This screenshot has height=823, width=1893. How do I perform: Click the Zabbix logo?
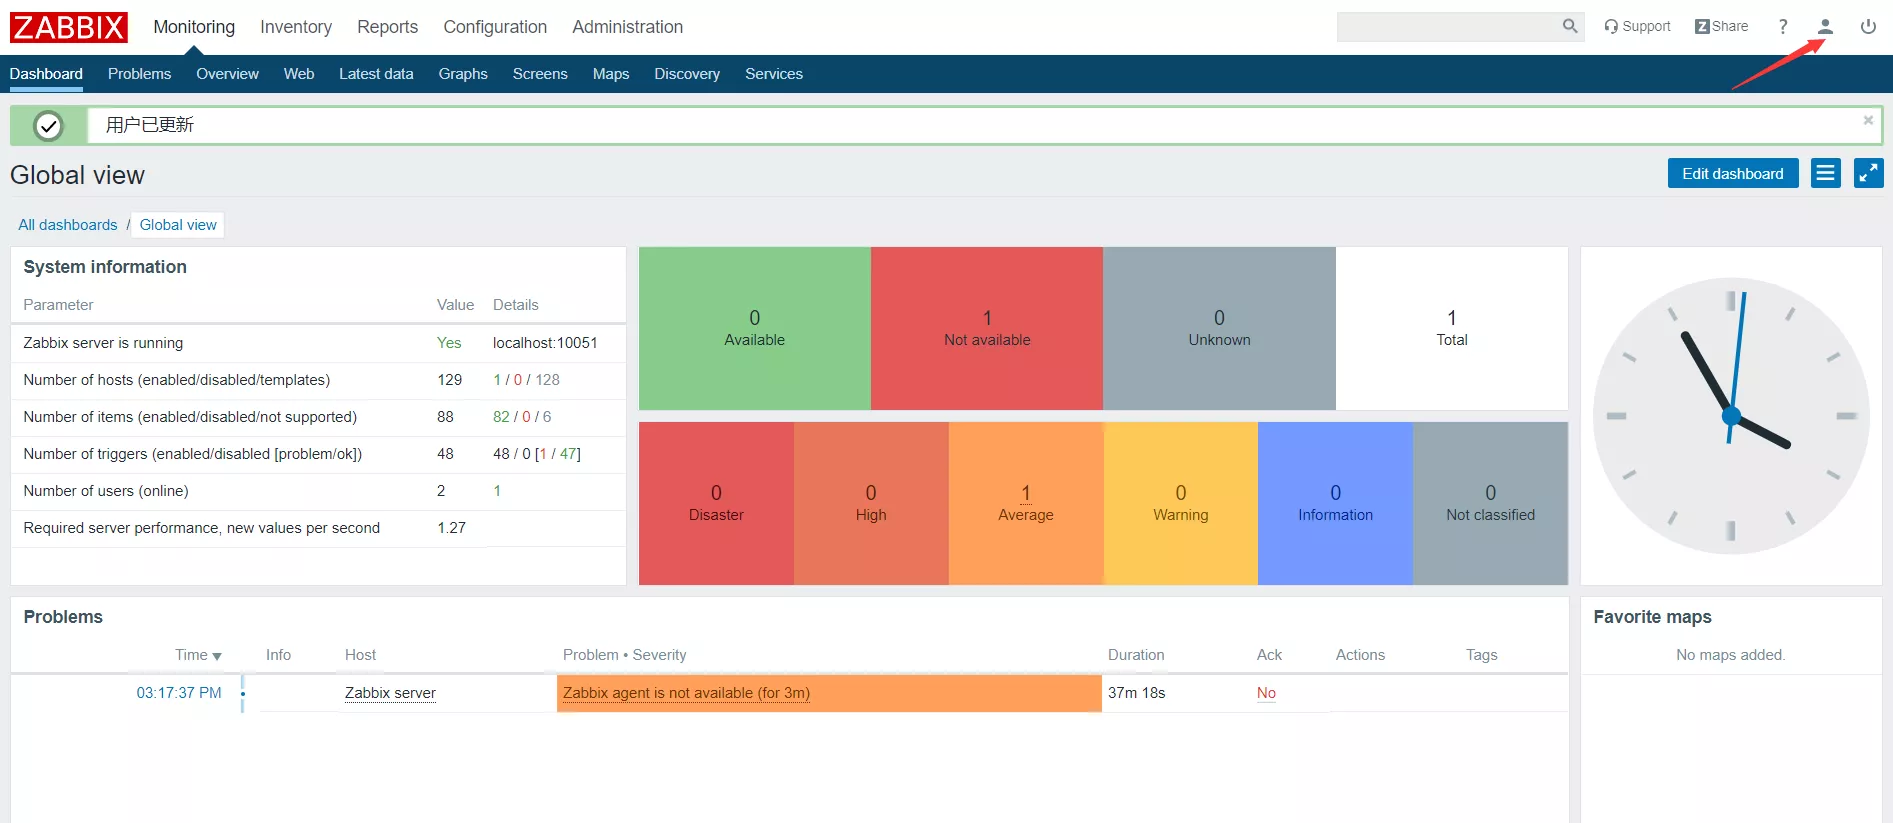pyautogui.click(x=69, y=27)
